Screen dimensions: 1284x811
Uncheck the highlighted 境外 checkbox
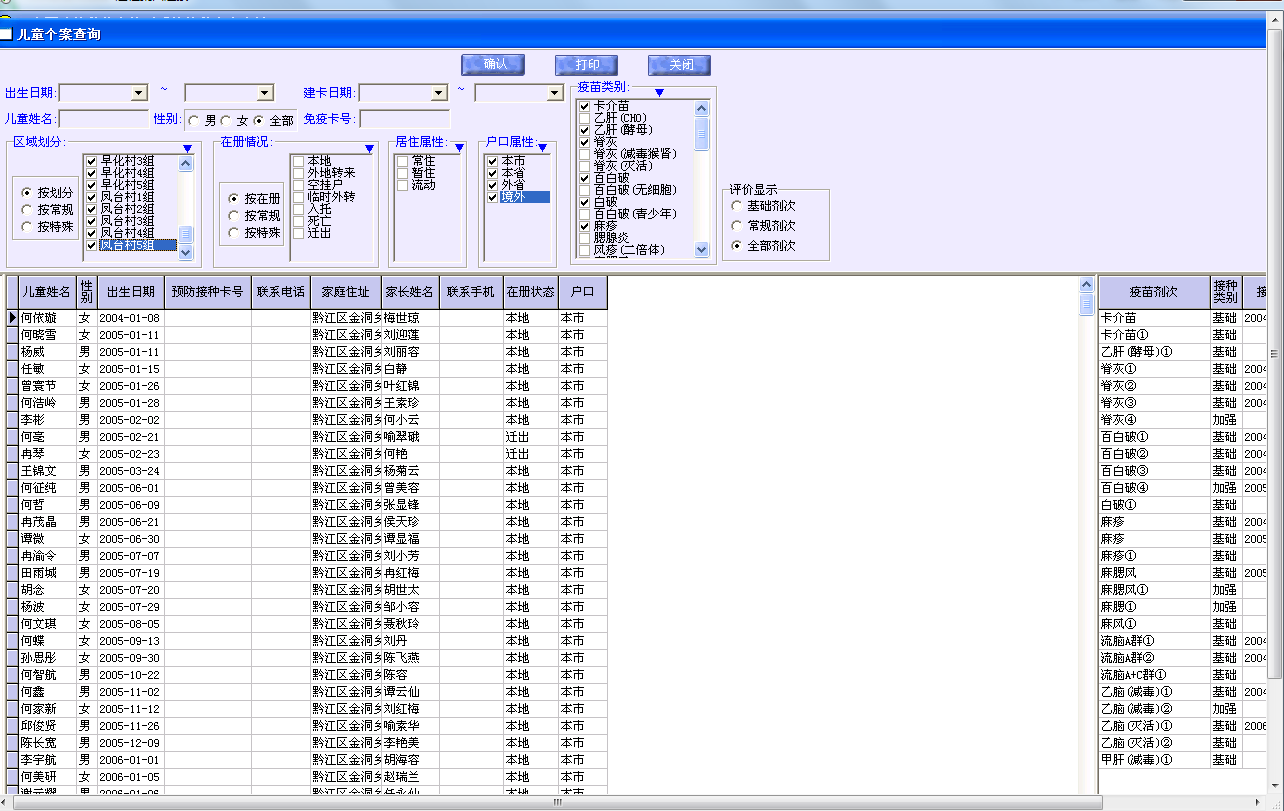pos(492,197)
